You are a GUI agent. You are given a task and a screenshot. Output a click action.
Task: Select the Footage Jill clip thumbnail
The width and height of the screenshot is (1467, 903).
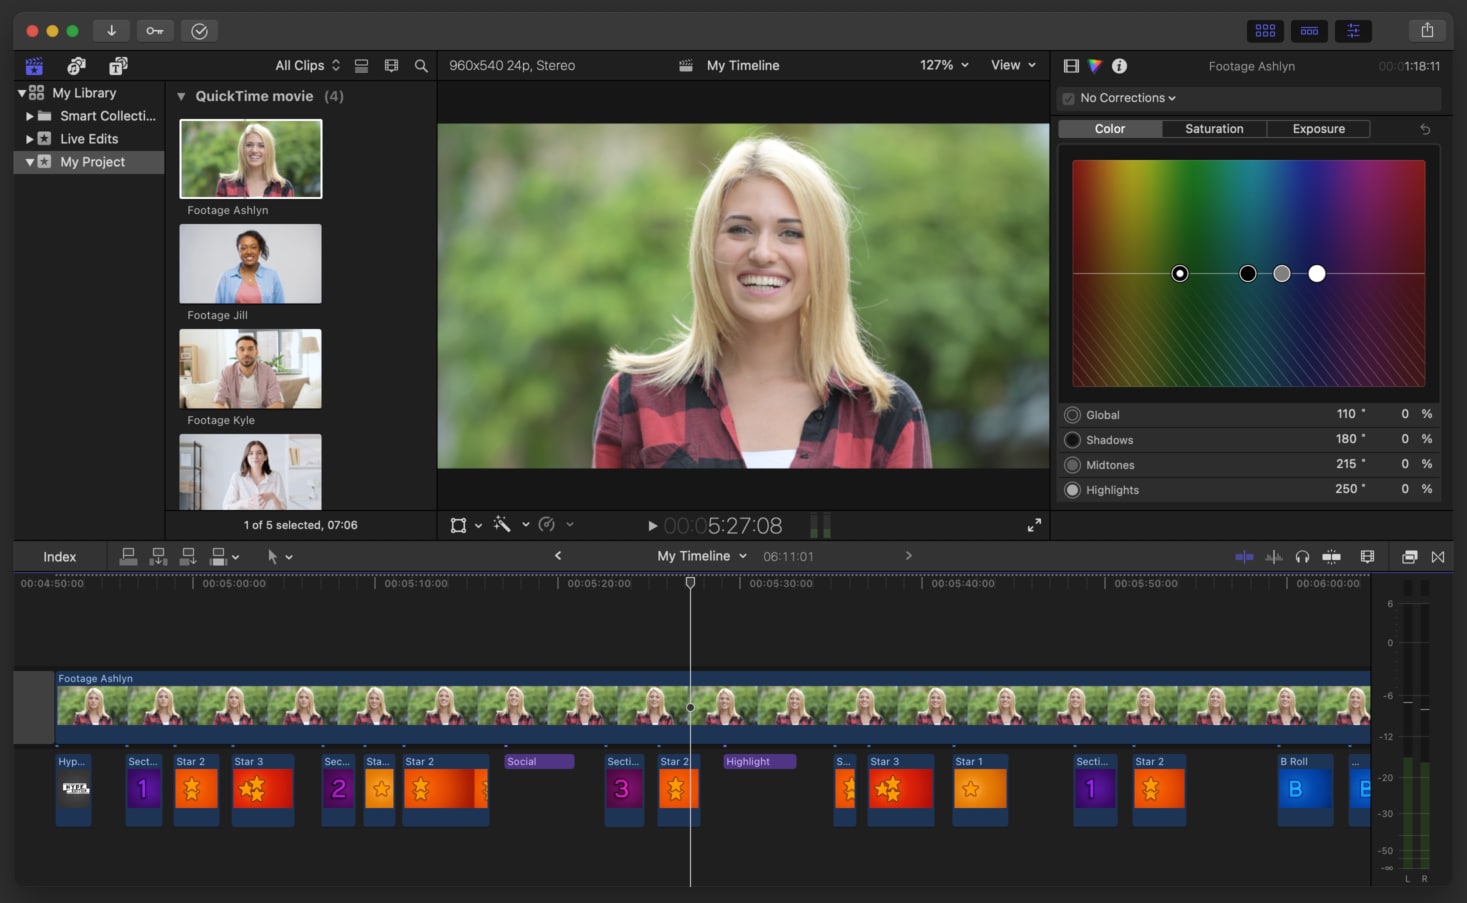click(250, 264)
